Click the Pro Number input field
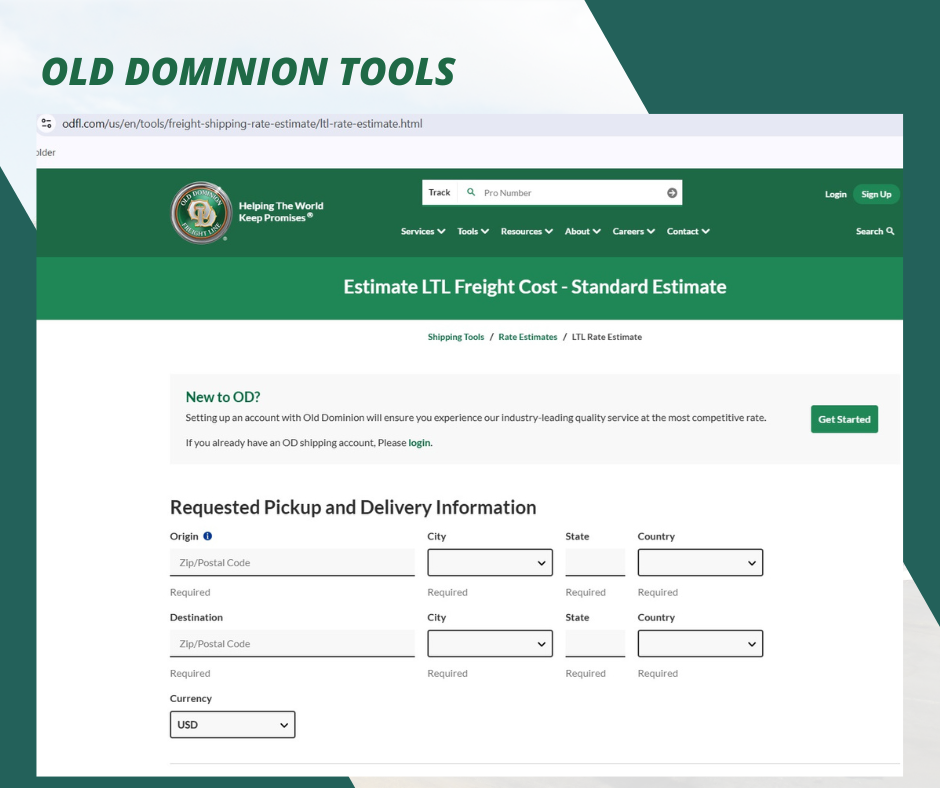This screenshot has width=940, height=788. [571, 193]
